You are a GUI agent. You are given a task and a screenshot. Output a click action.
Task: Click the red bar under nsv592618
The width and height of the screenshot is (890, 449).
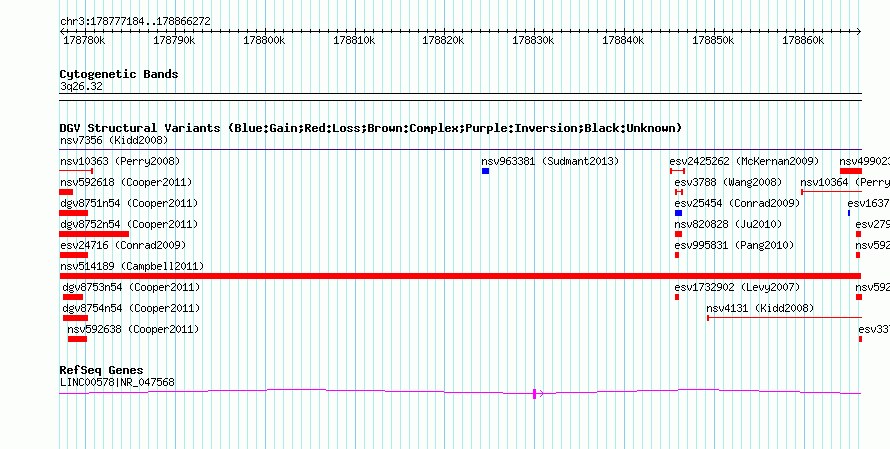tap(66, 192)
